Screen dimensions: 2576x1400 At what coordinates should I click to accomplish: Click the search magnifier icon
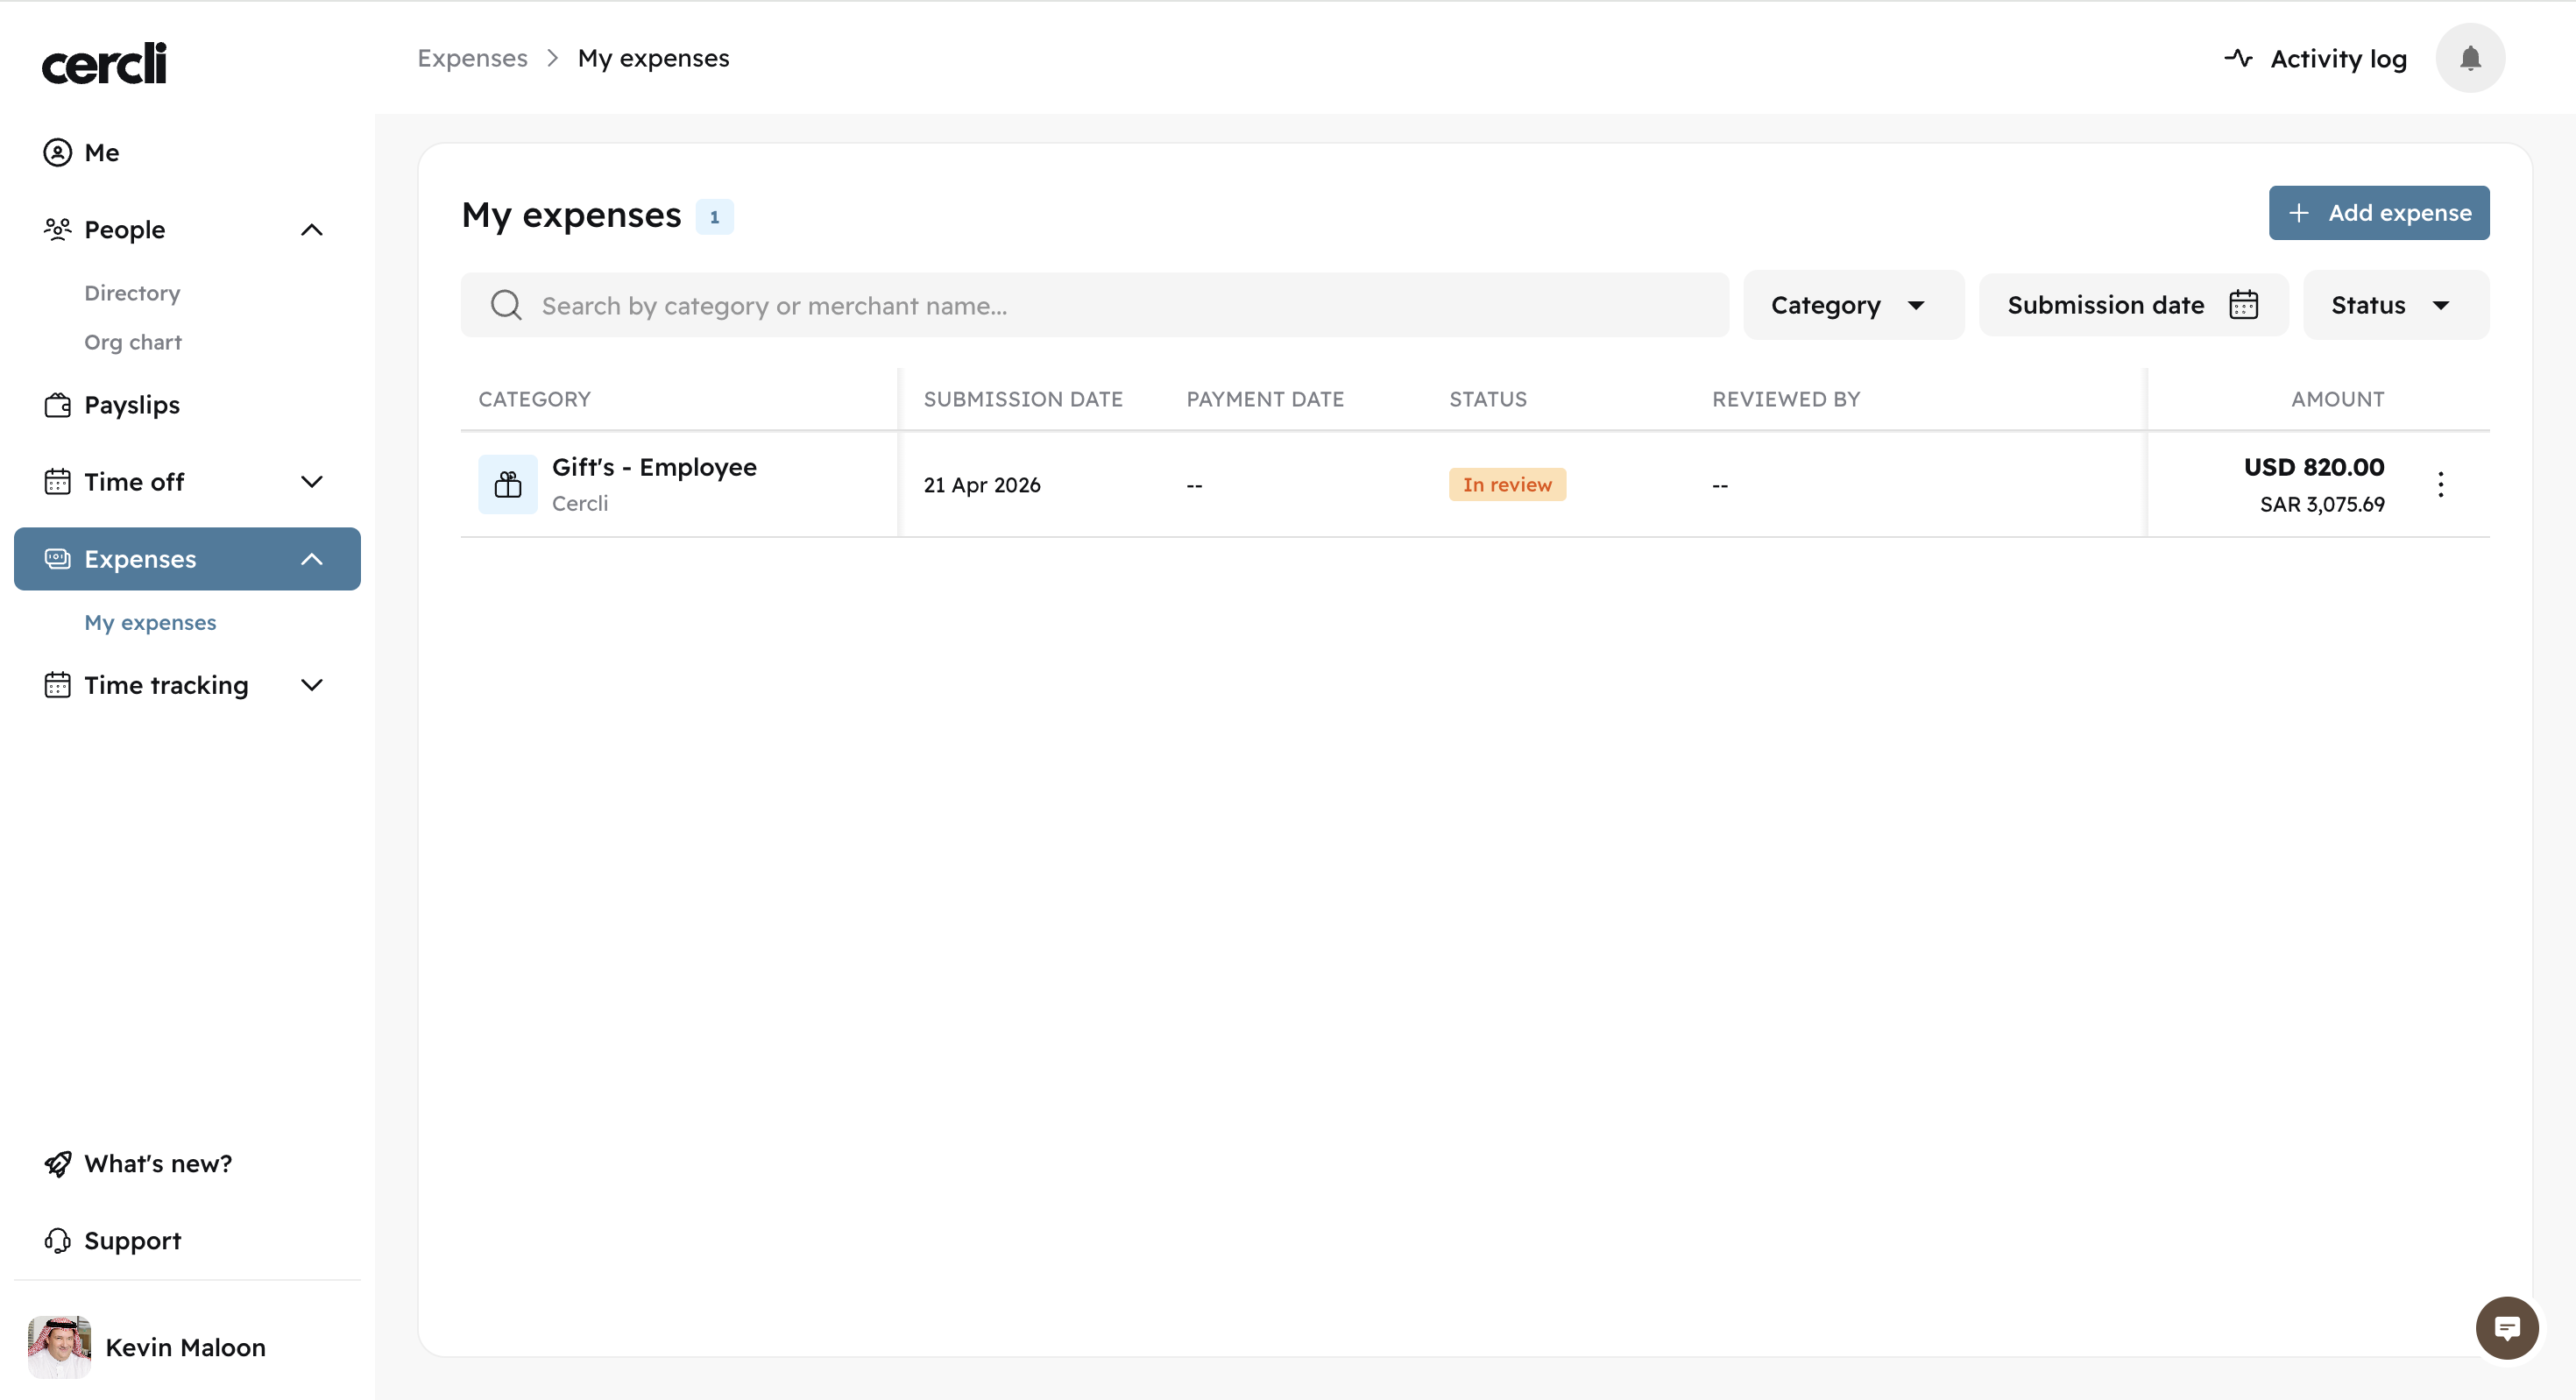pos(506,305)
